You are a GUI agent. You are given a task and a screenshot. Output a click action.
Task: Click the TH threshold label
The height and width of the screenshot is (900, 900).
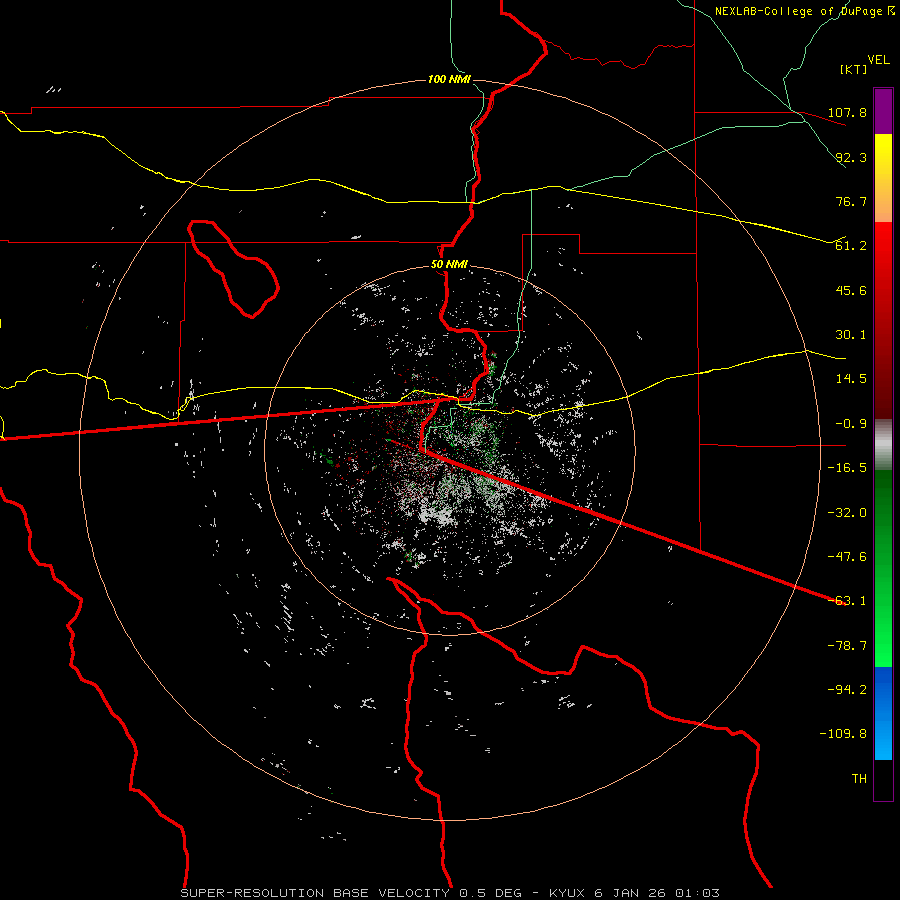[859, 779]
